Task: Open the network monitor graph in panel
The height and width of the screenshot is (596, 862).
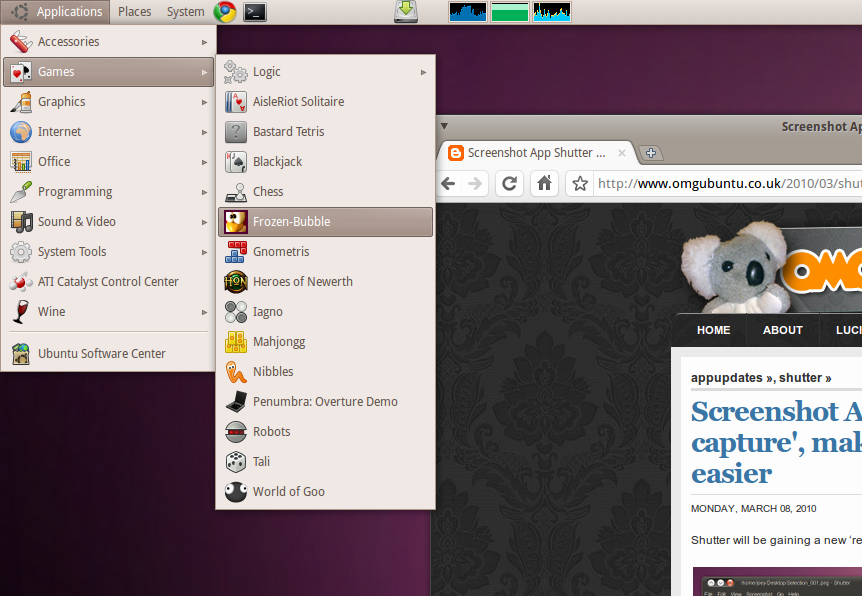Action: pyautogui.click(x=552, y=12)
